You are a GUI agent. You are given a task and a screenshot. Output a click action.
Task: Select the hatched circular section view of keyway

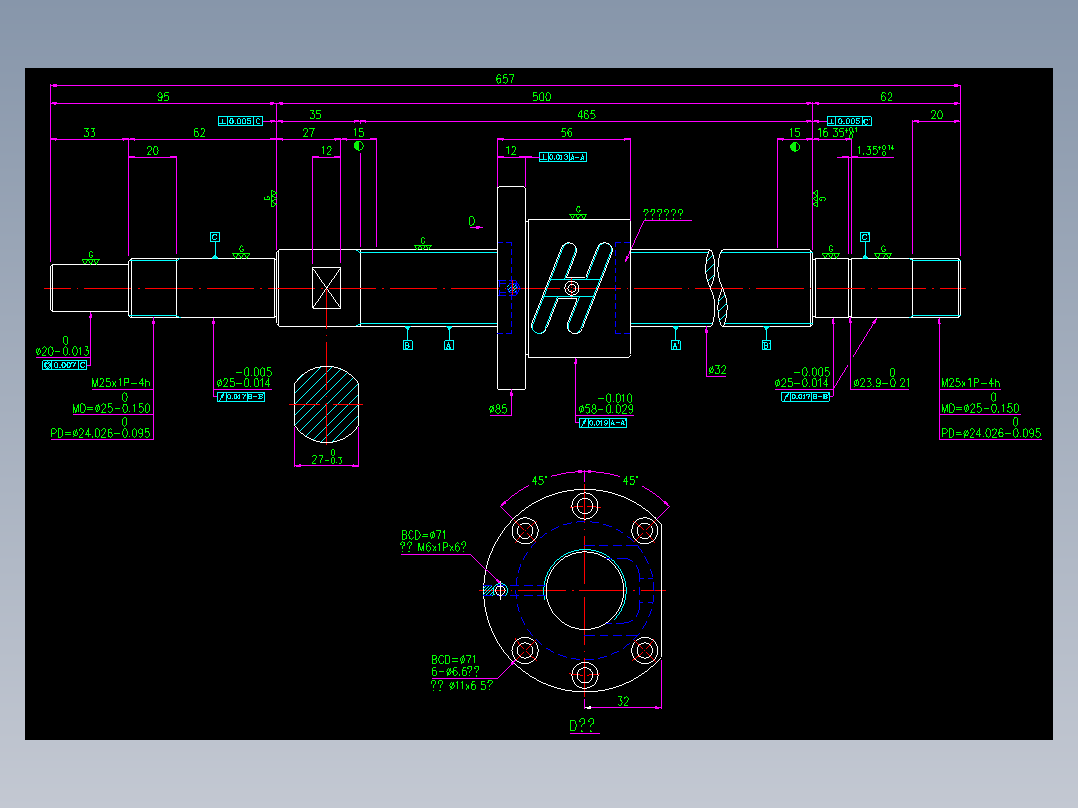(x=327, y=403)
